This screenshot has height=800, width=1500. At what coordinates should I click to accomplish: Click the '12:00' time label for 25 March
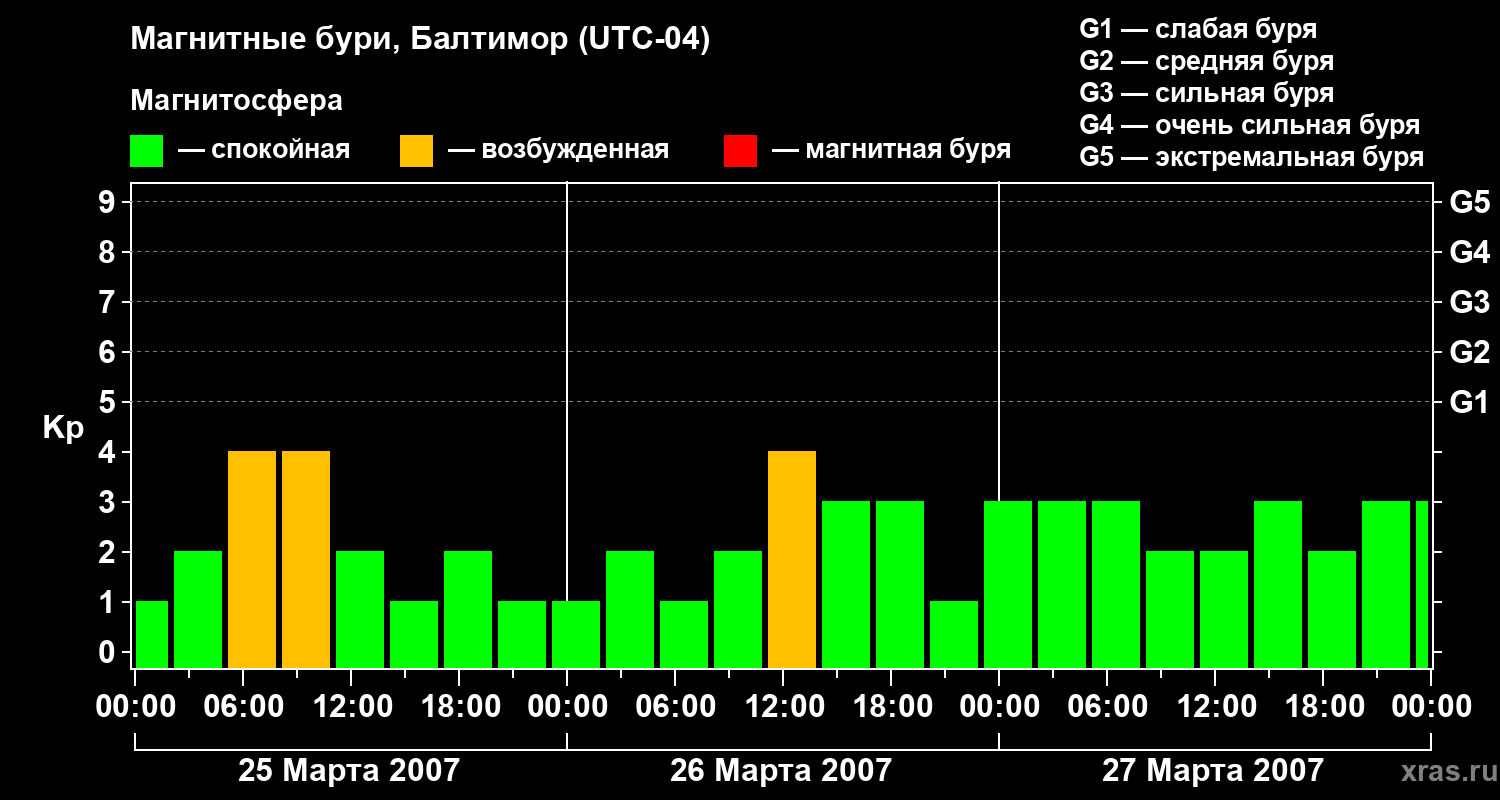[x=351, y=707]
